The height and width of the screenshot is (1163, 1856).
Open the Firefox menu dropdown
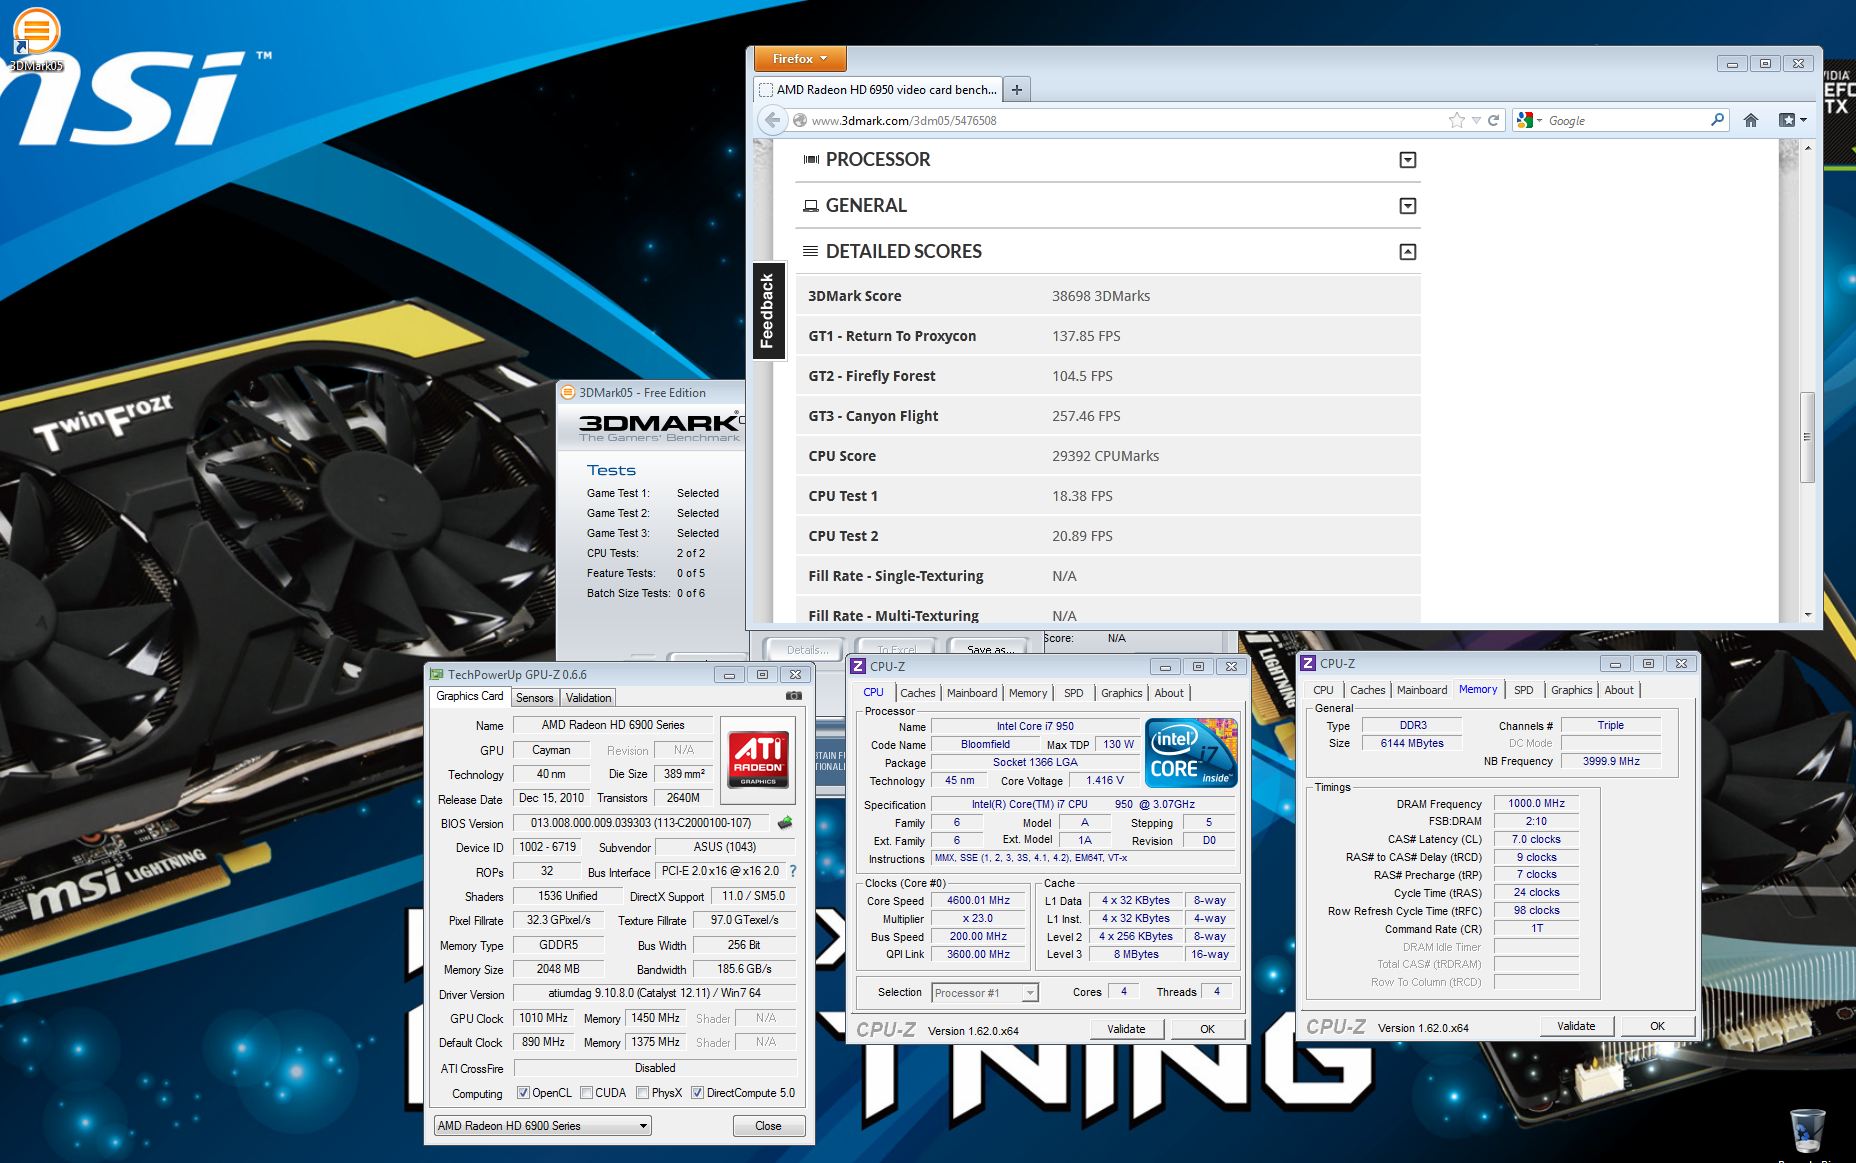(x=799, y=59)
